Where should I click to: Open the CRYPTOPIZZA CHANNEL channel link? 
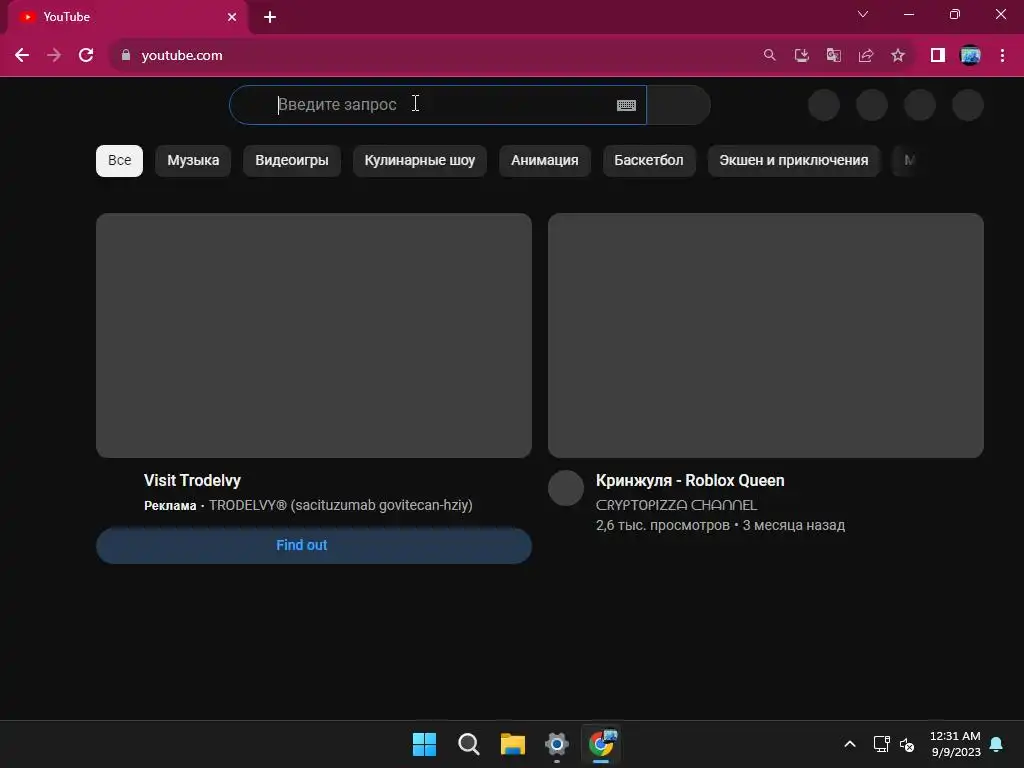coord(677,505)
